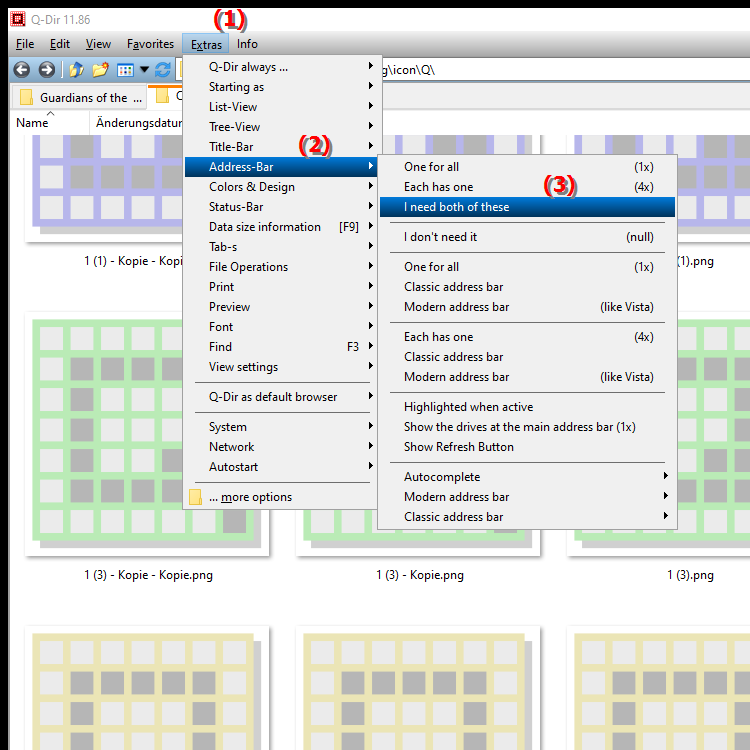Open the Tab-s submenu
This screenshot has width=750, height=750.
pos(281,247)
